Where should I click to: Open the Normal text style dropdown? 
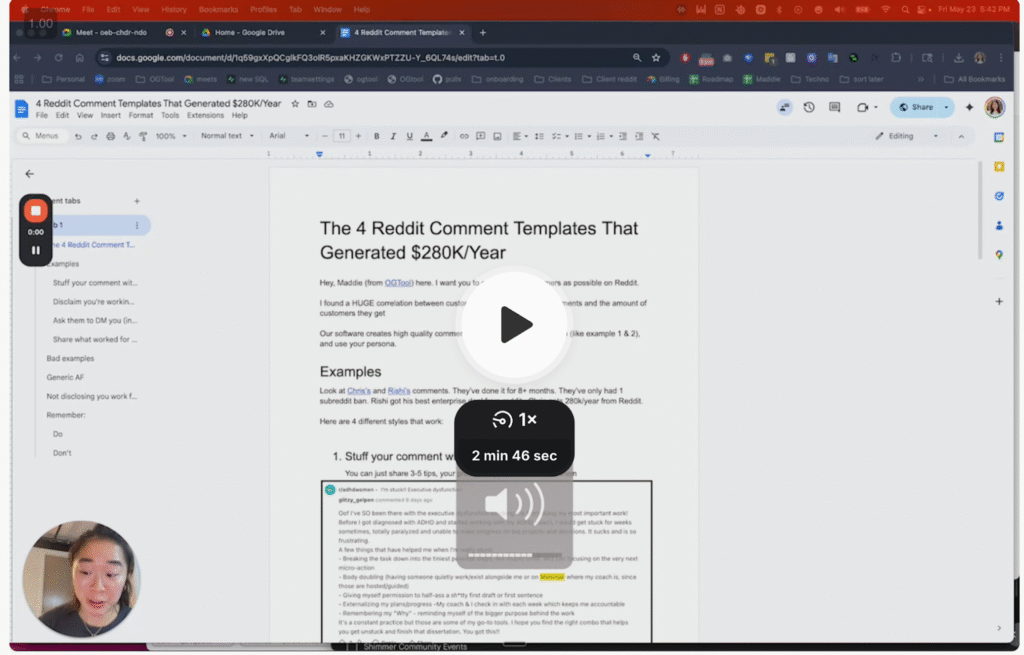227,136
